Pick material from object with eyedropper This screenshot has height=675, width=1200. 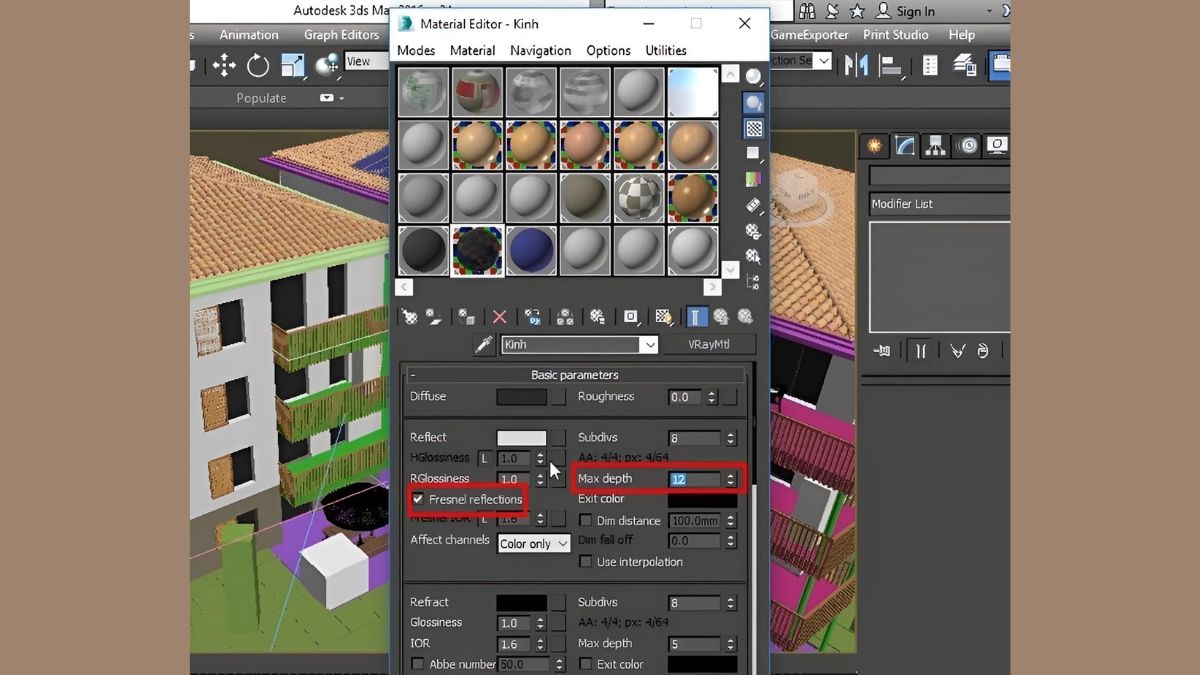click(x=485, y=344)
